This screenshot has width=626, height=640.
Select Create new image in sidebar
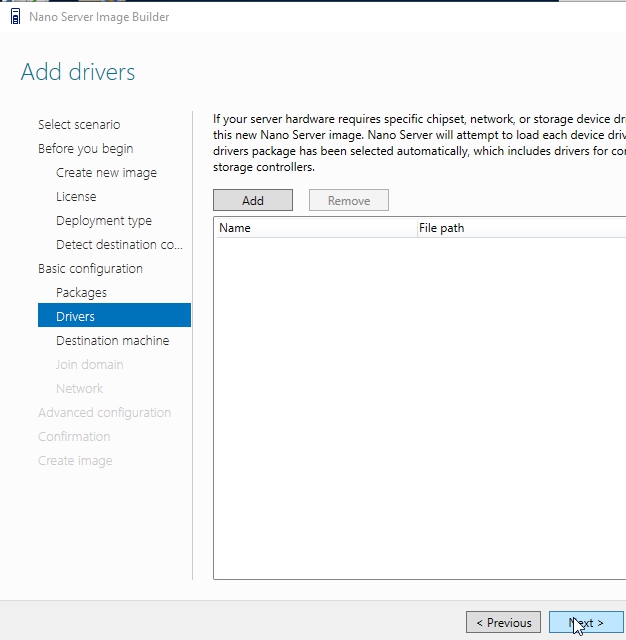106,173
